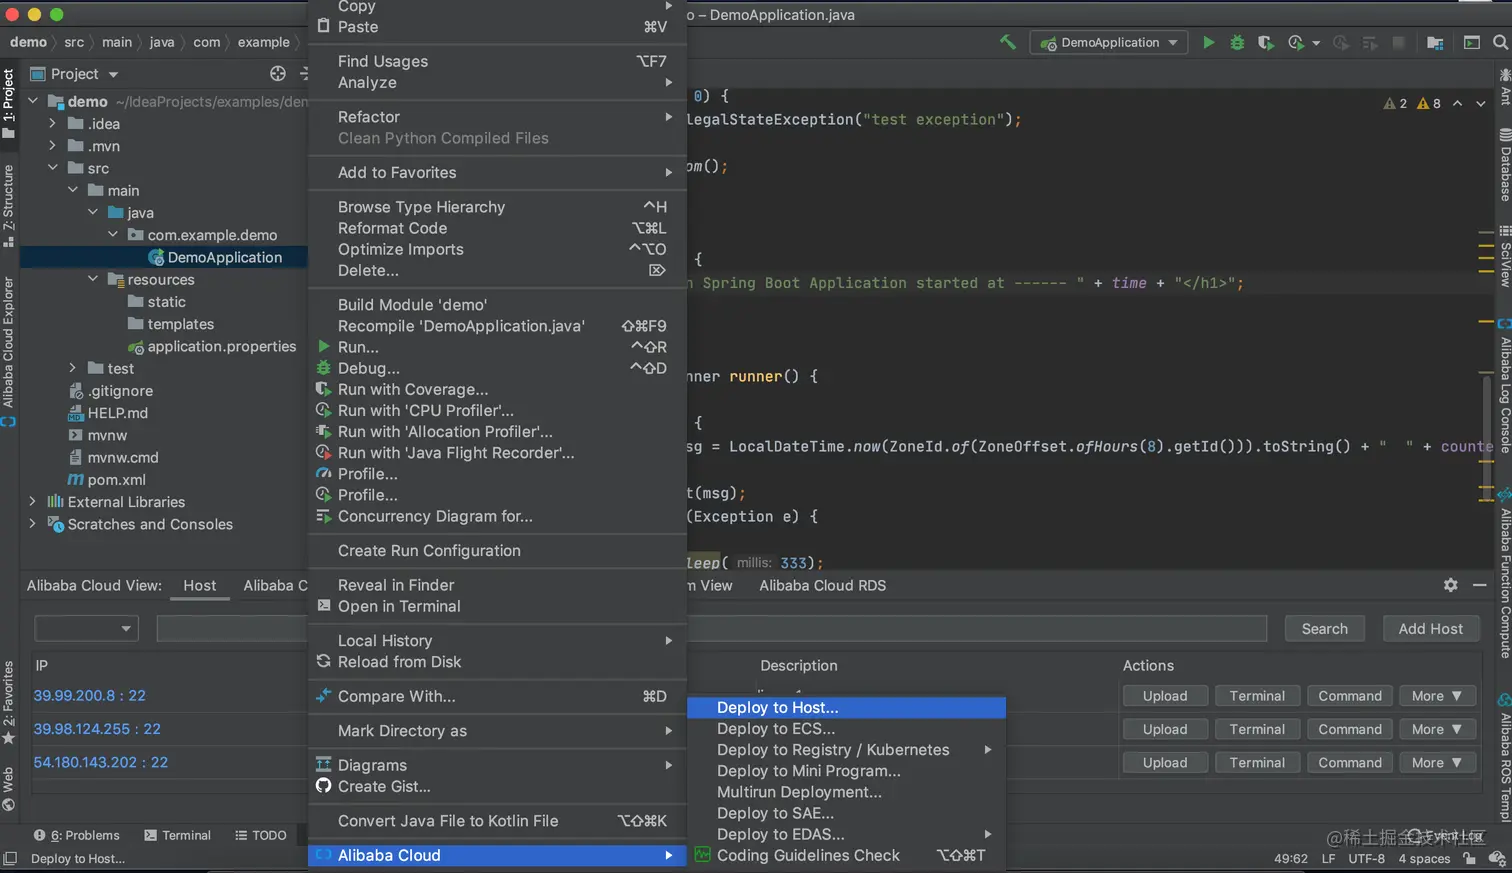
Task: Open the SciView side panel
Action: pyautogui.click(x=1504, y=258)
